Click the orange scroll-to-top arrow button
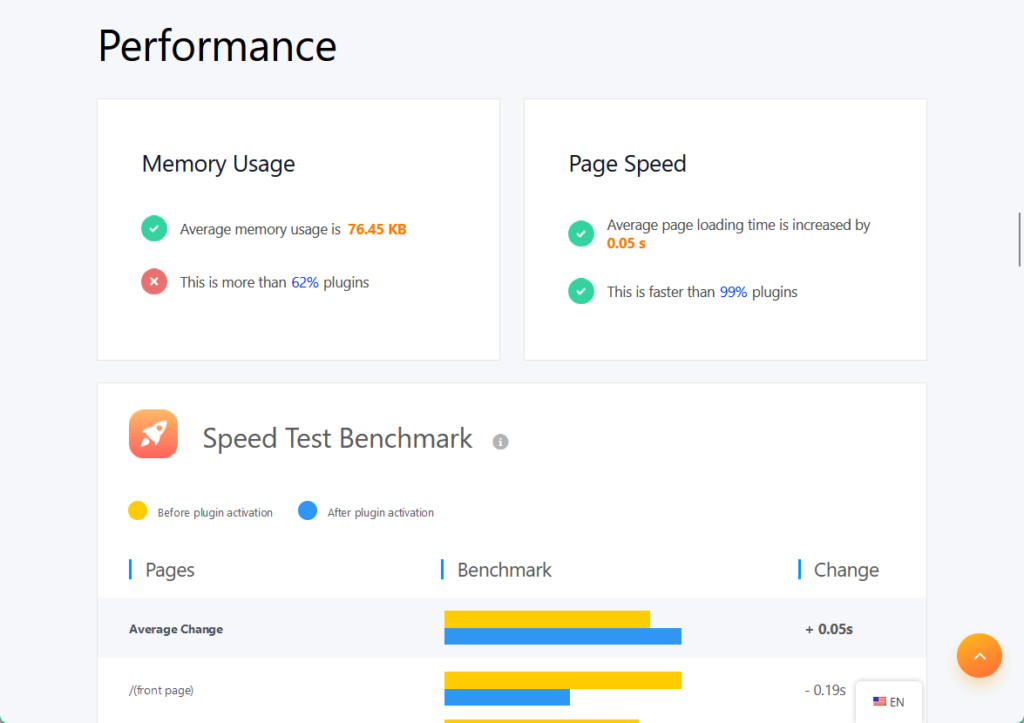Image resolution: width=1024 pixels, height=723 pixels. pyautogui.click(x=979, y=655)
